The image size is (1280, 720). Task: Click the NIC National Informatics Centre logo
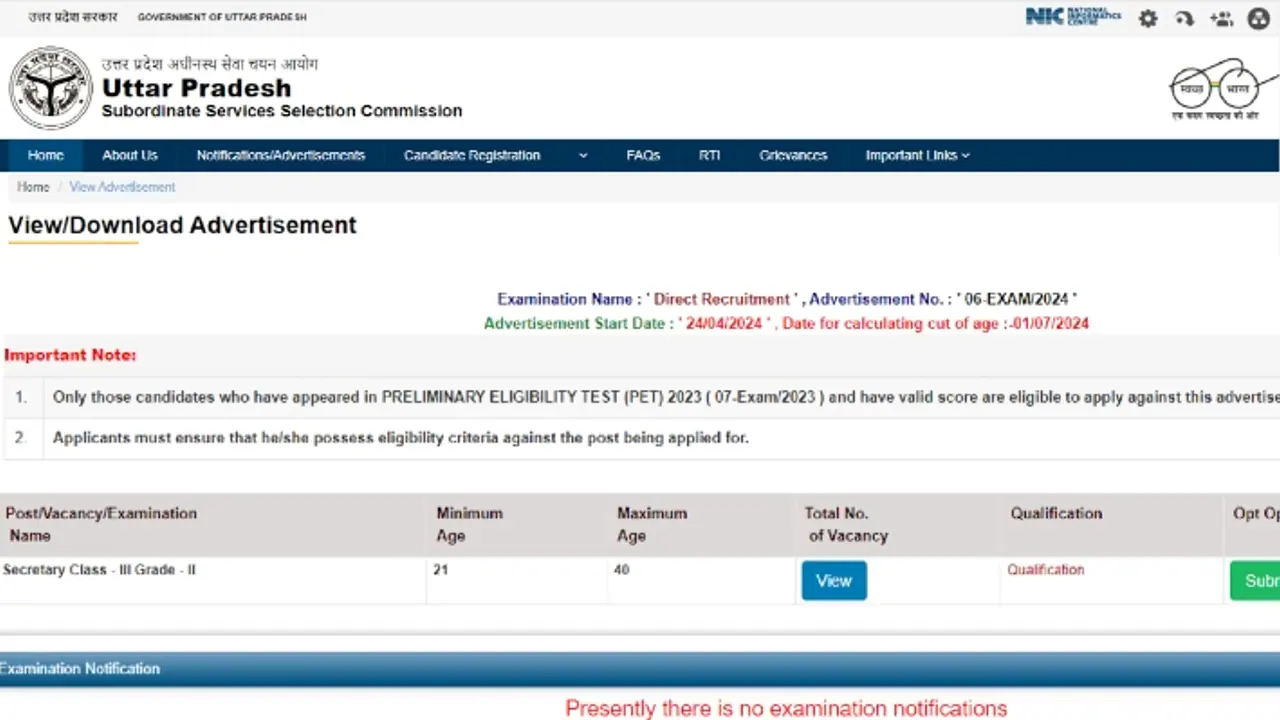point(1073,17)
